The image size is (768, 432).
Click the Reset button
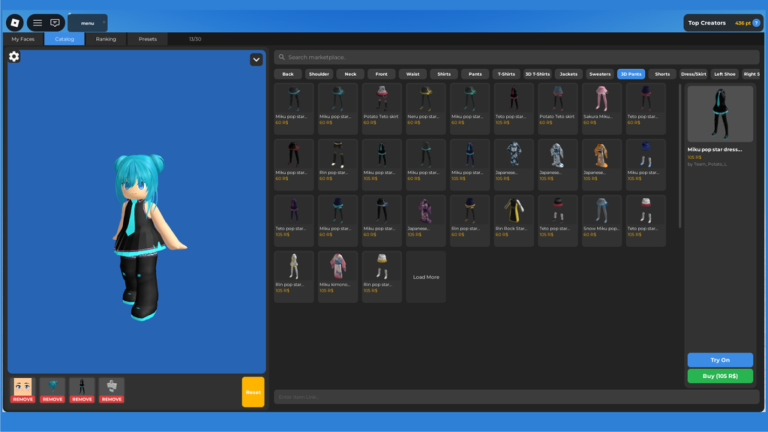tap(253, 392)
